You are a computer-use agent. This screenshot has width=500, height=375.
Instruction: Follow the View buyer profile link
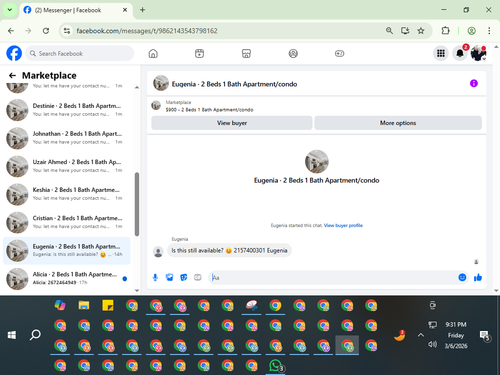pos(343,225)
